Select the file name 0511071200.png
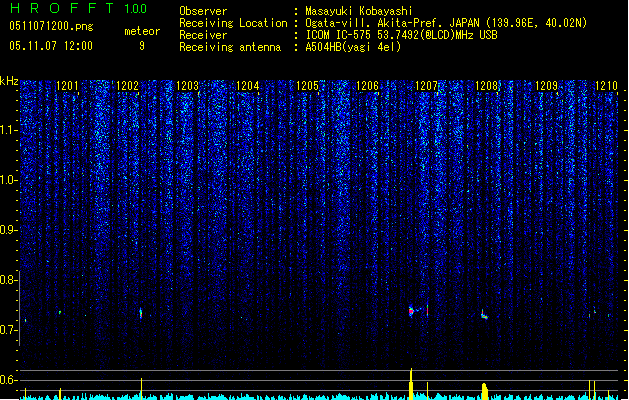The width and height of the screenshot is (629, 400). point(51,26)
